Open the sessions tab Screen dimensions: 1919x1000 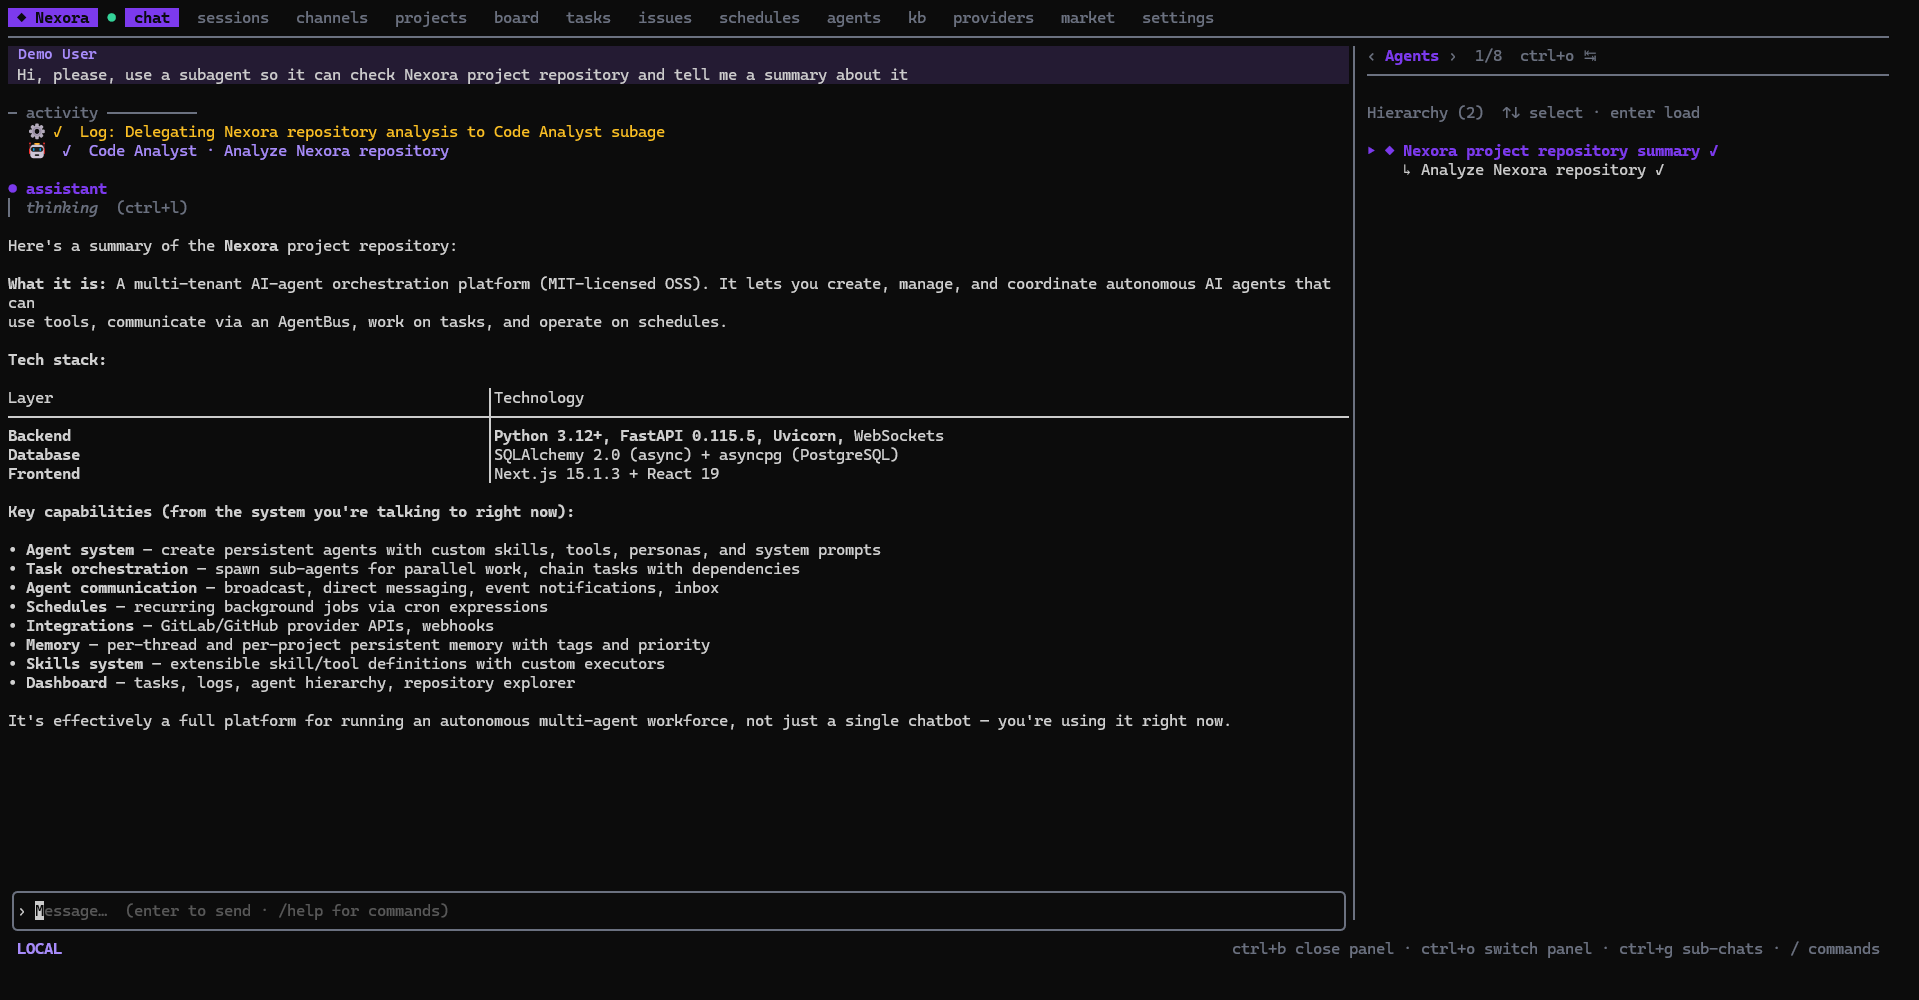tap(233, 18)
